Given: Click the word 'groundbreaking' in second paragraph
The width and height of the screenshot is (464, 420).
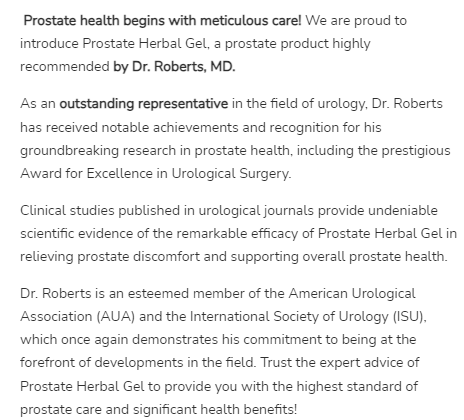Looking at the screenshot, I should 69,151.
